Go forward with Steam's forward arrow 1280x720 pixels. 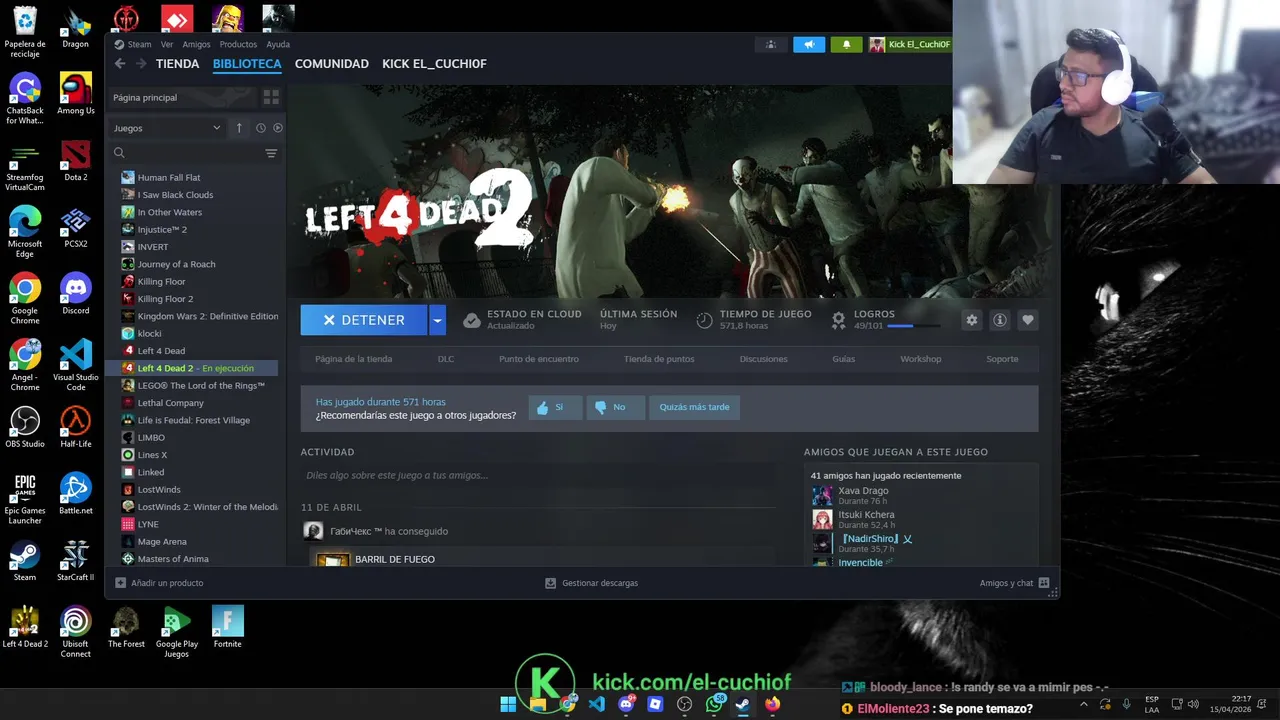141,63
